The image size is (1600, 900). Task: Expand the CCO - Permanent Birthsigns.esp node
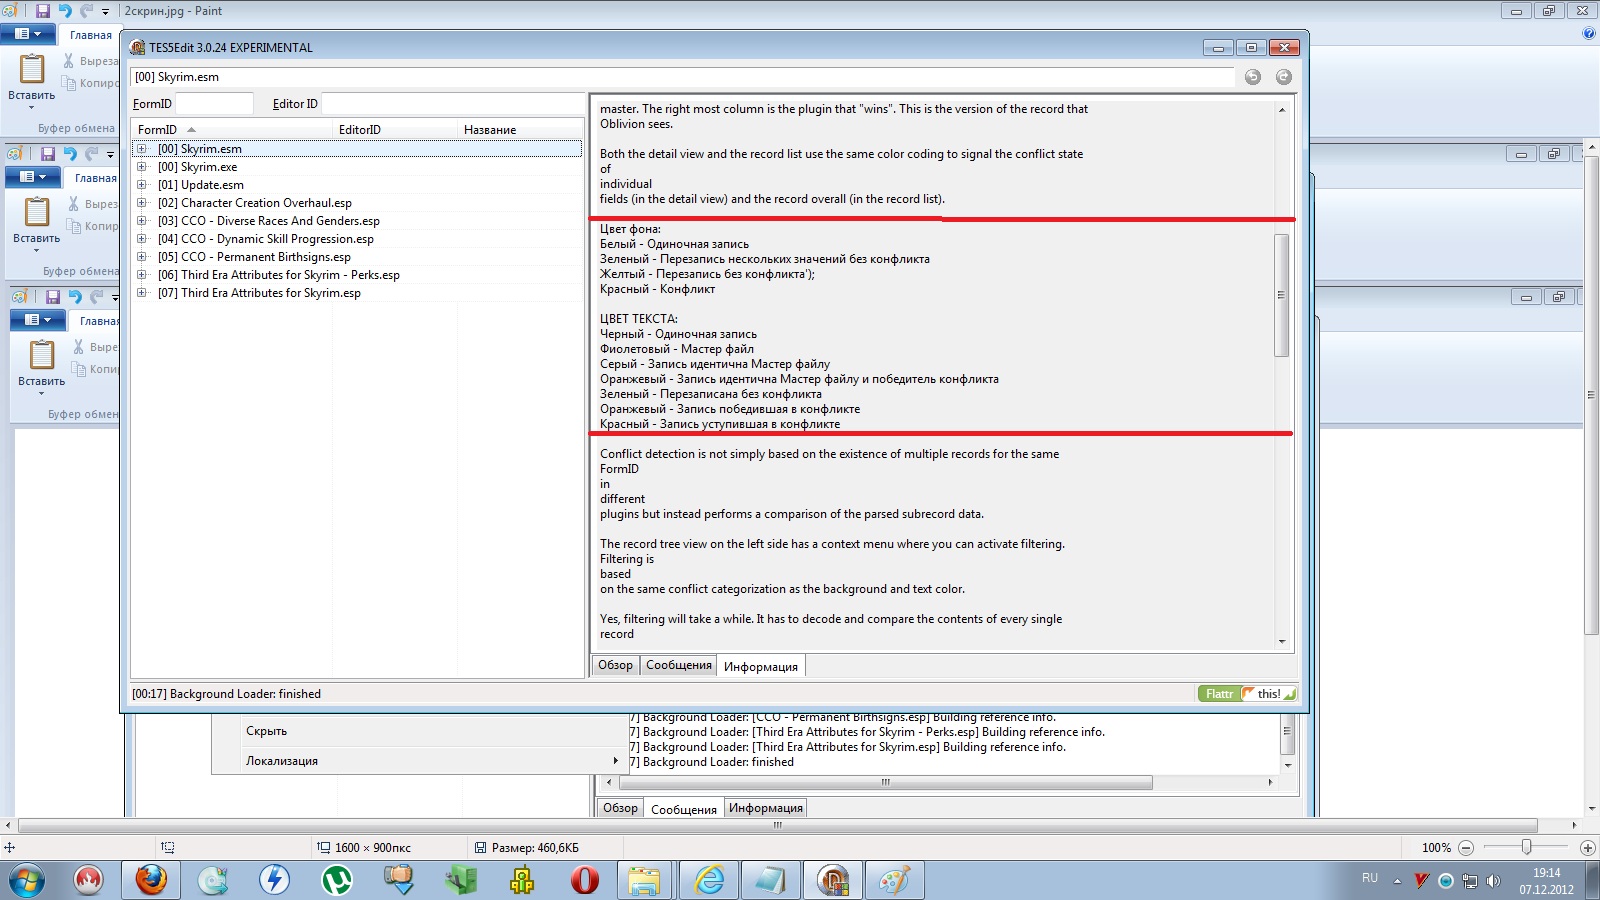141,257
